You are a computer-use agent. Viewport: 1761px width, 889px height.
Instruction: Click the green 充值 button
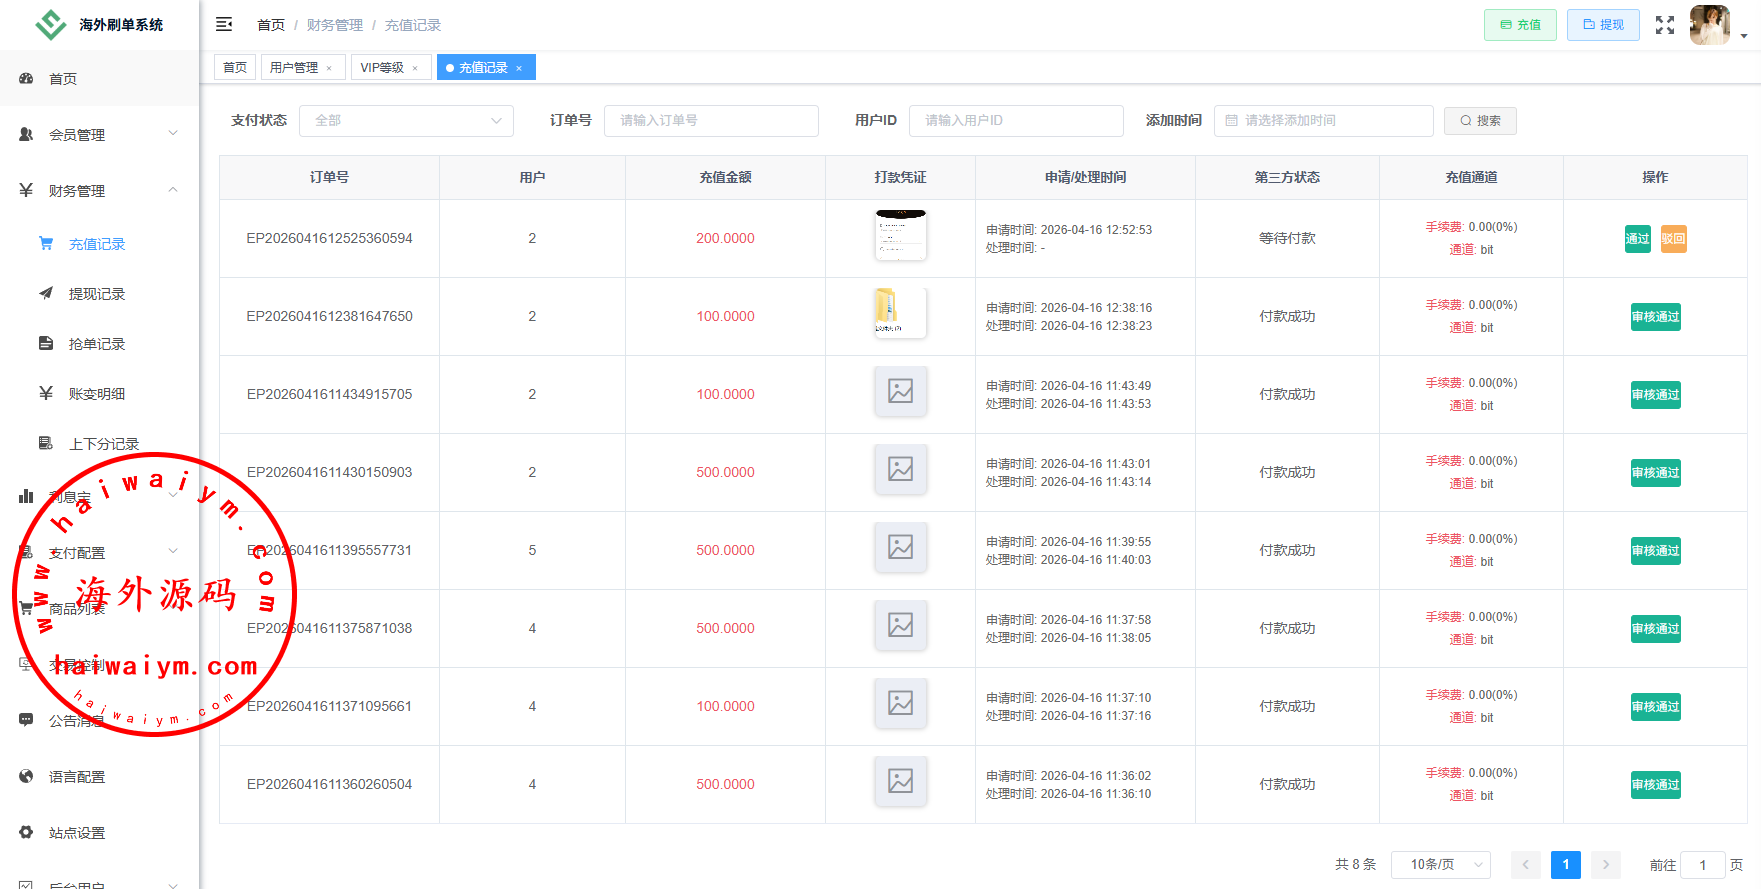[1520, 25]
